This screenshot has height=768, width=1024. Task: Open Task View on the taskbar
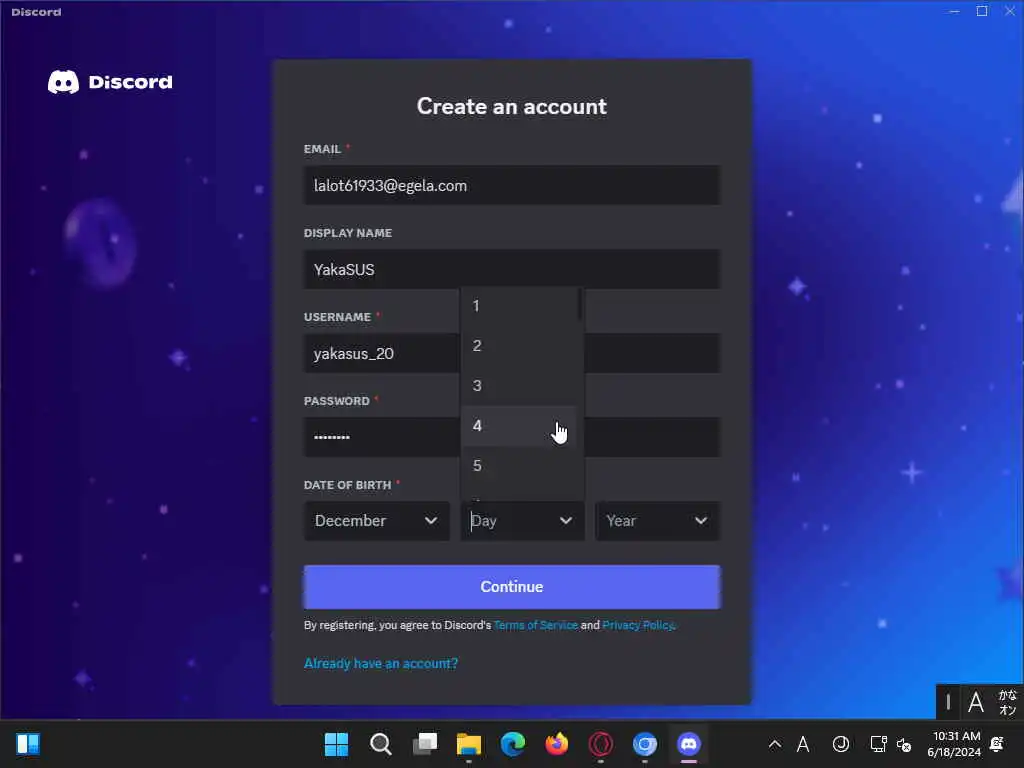coord(425,744)
